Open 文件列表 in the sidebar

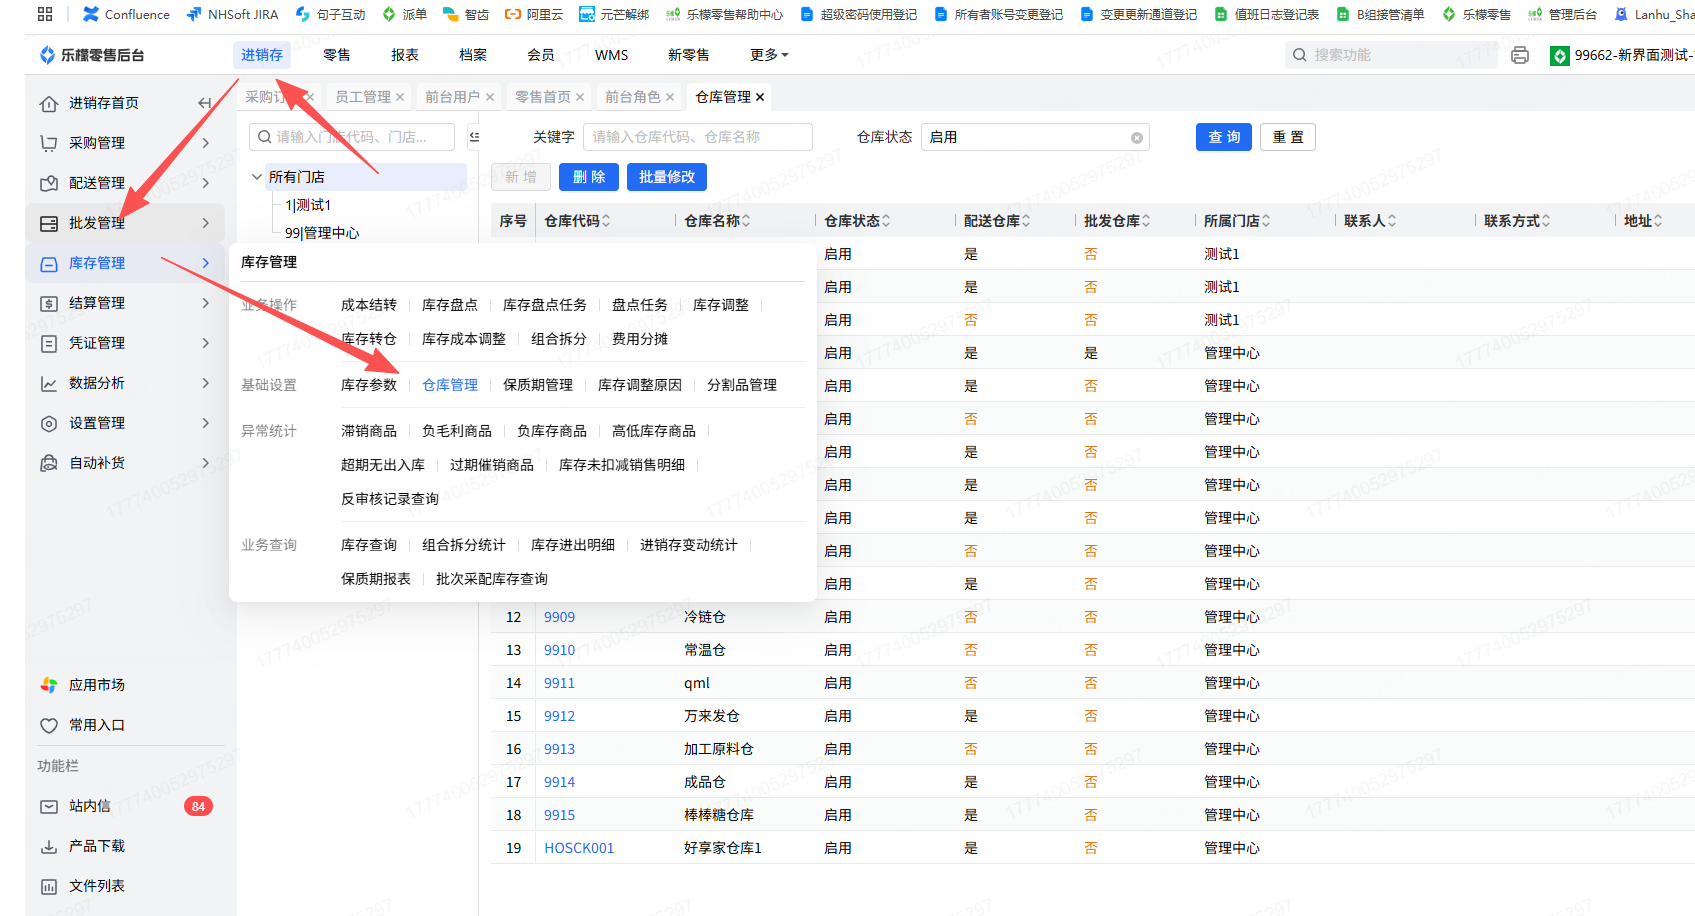[x=96, y=886]
